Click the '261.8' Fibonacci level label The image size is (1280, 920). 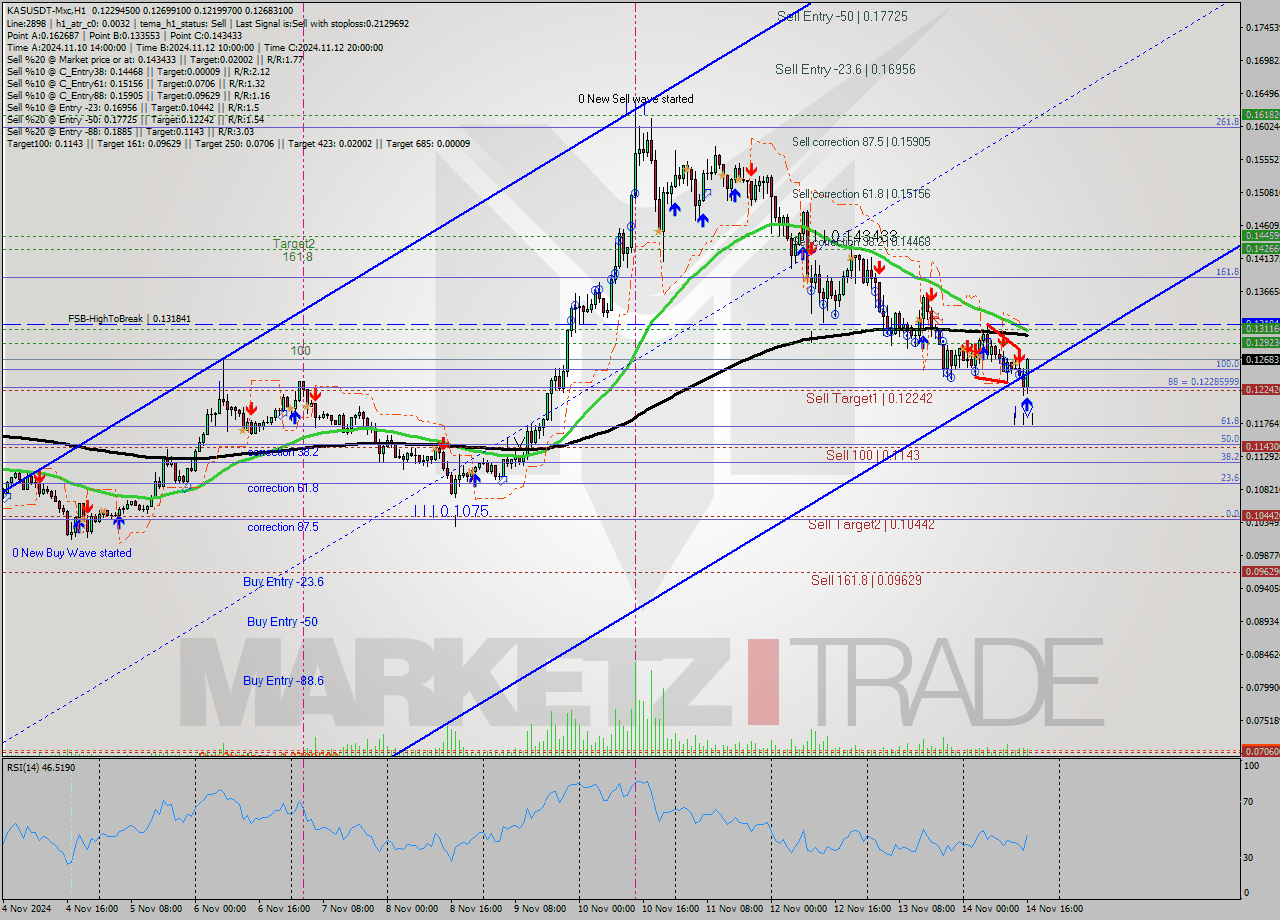[1228, 121]
